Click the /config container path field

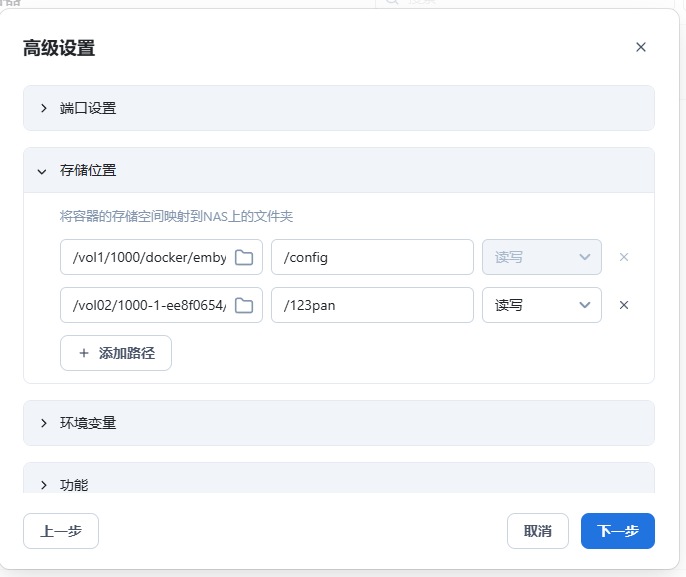point(372,257)
